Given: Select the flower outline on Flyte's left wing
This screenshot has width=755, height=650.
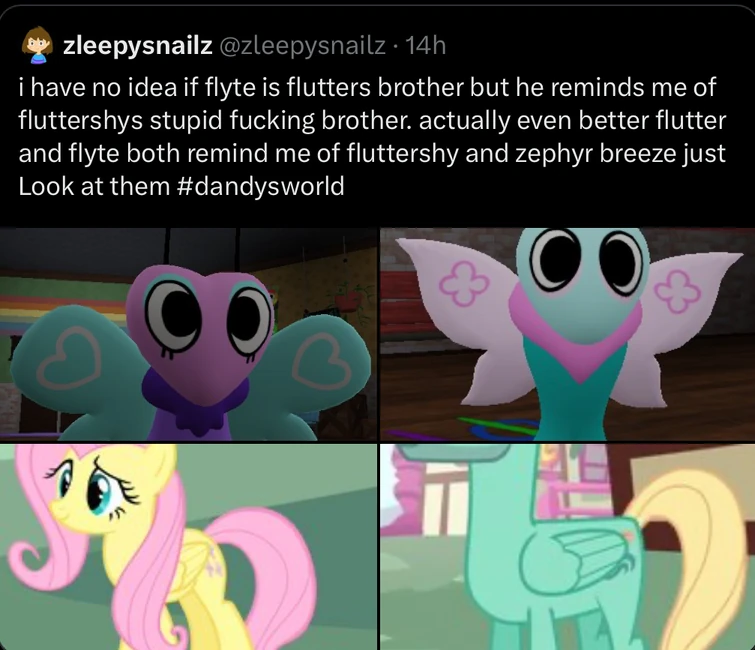Looking at the screenshot, I should click(x=465, y=284).
